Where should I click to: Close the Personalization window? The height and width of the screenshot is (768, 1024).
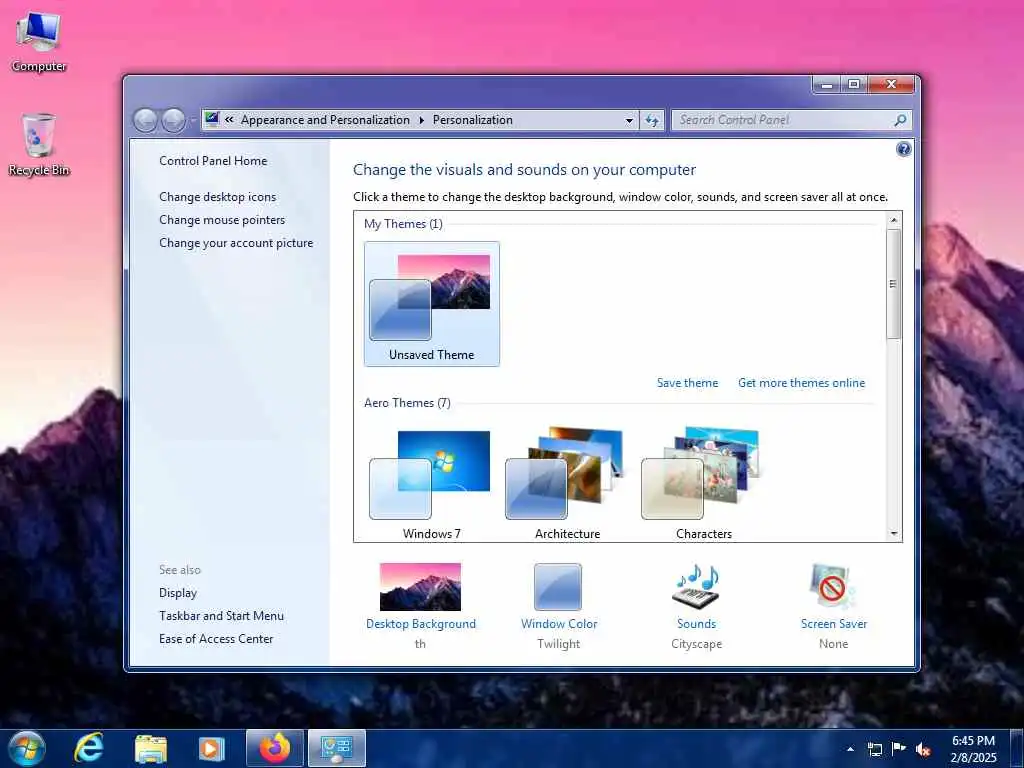point(891,84)
